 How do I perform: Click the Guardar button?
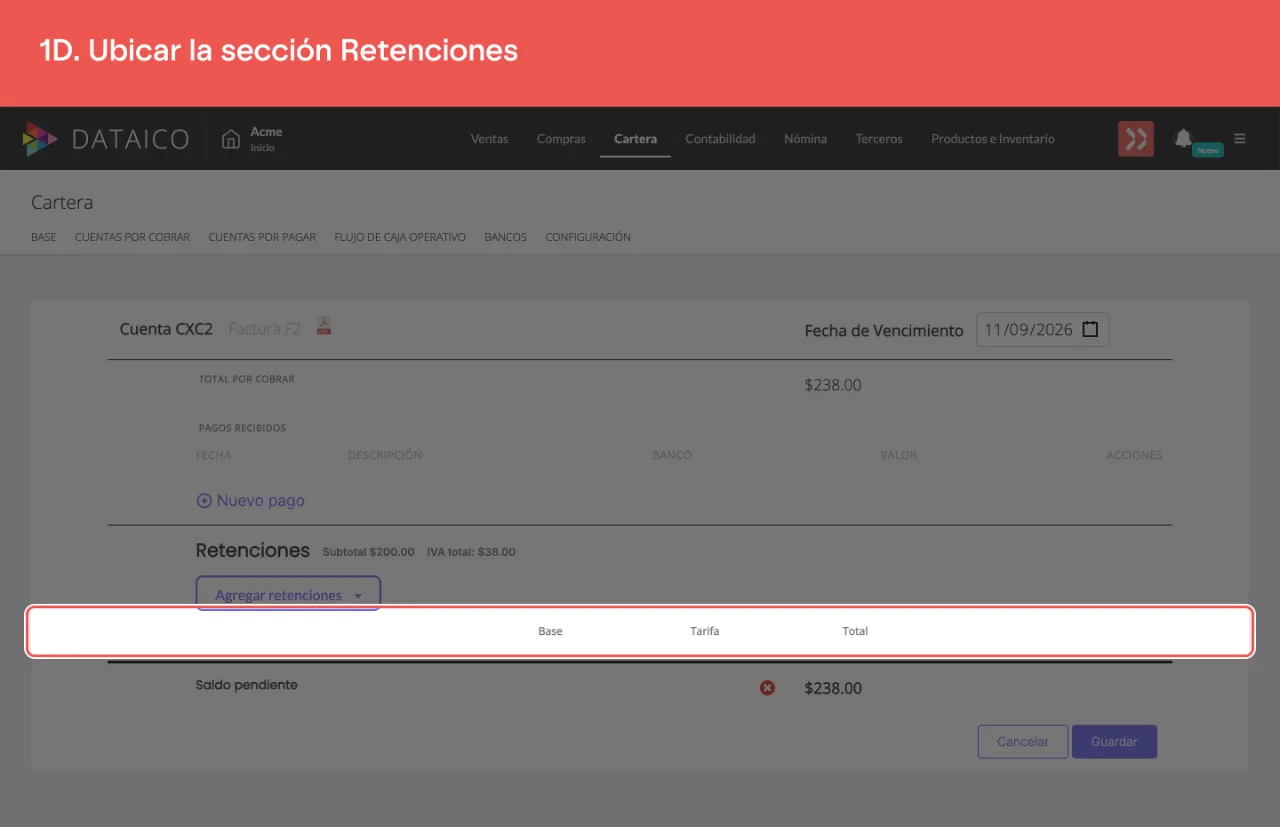coord(1114,742)
